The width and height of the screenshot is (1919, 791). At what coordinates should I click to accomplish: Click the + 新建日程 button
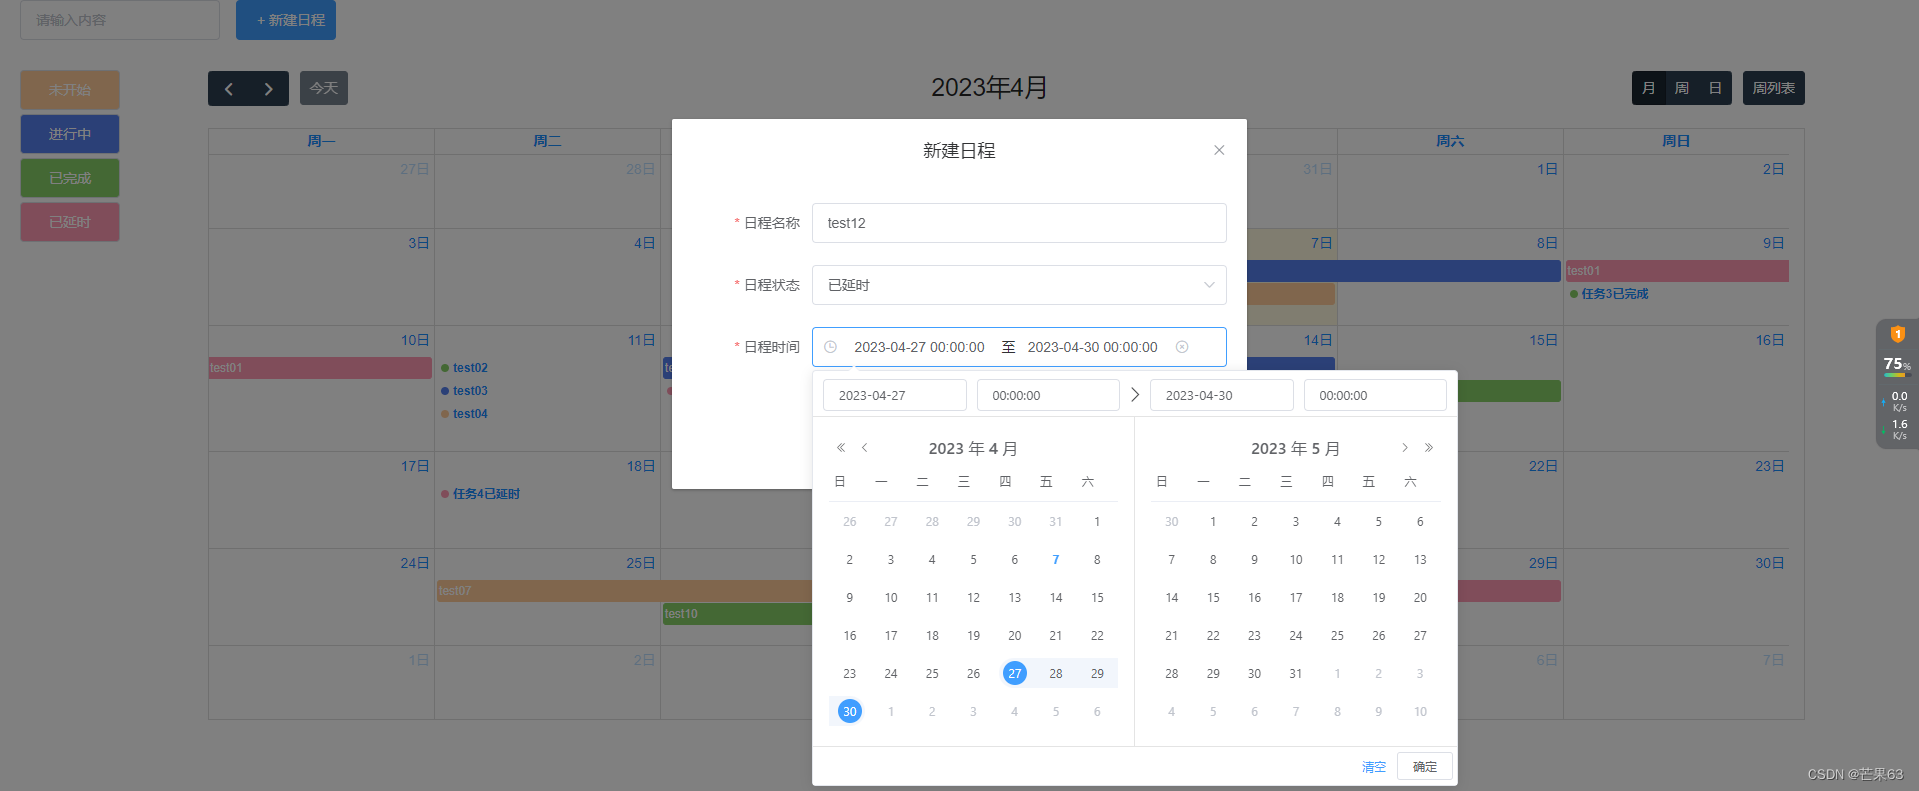[286, 20]
